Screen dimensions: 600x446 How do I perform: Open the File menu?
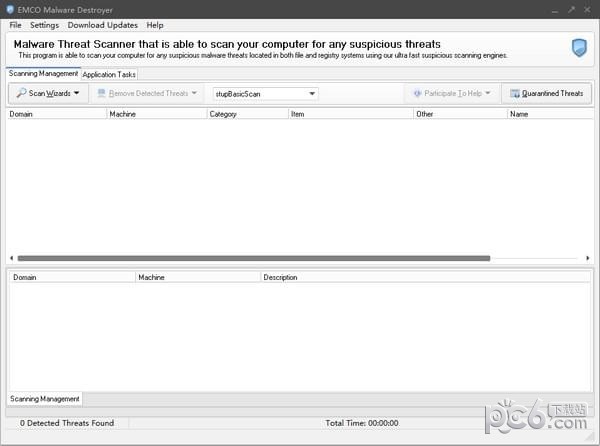tap(15, 25)
